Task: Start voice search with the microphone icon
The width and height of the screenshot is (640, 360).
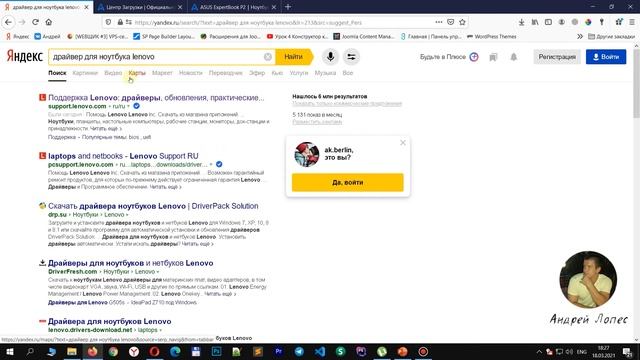Action: point(330,57)
